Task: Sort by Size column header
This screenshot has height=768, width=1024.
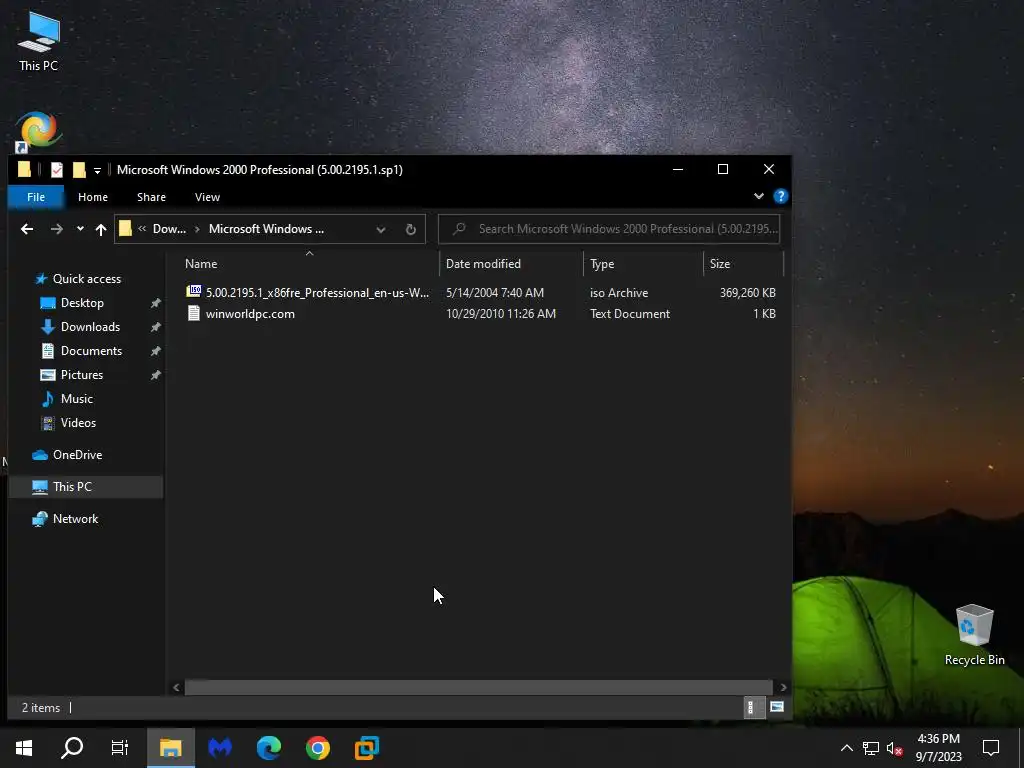Action: [720, 264]
